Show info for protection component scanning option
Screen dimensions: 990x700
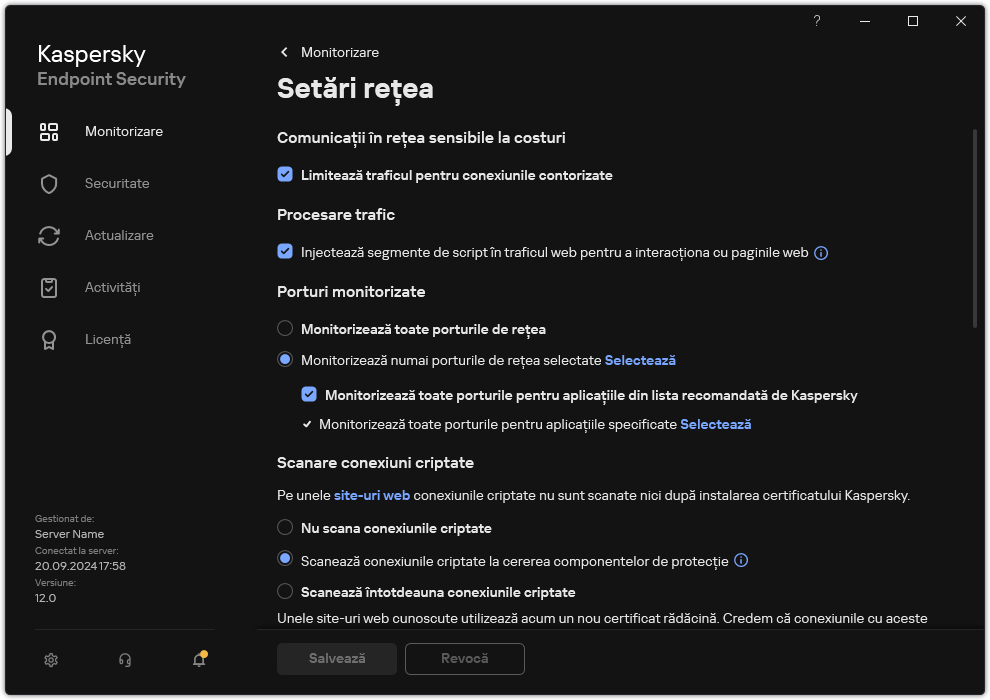coord(740,560)
